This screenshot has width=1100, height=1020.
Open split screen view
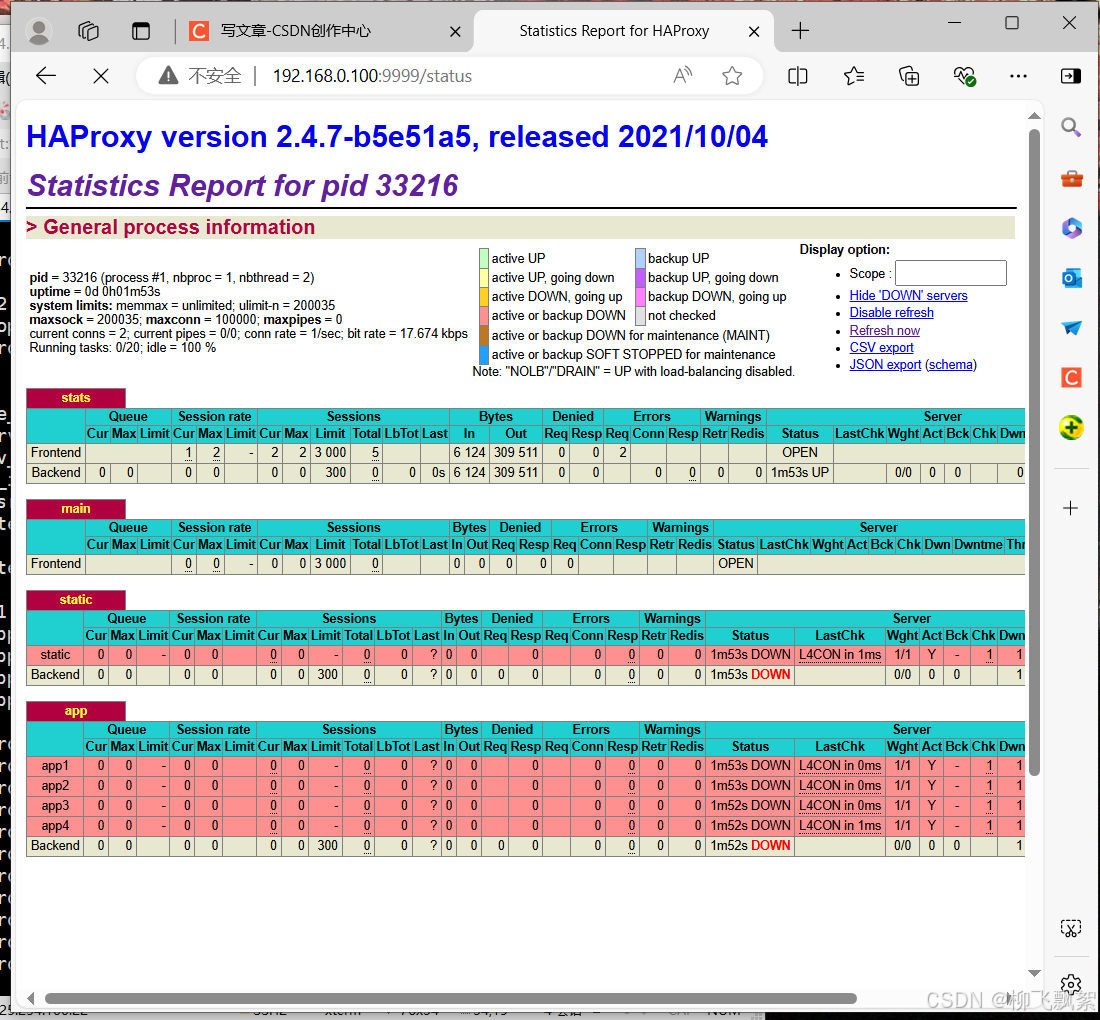tap(798, 76)
